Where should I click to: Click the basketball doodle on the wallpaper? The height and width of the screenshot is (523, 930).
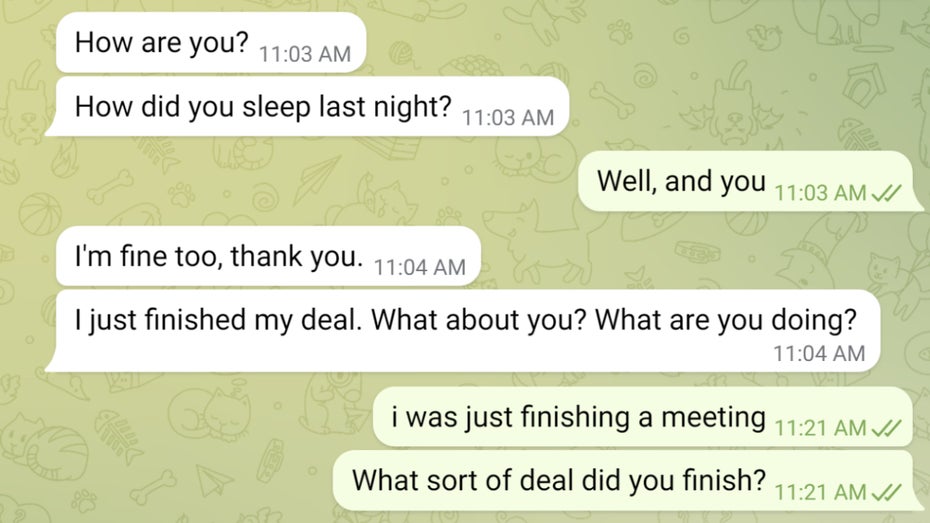(40, 213)
